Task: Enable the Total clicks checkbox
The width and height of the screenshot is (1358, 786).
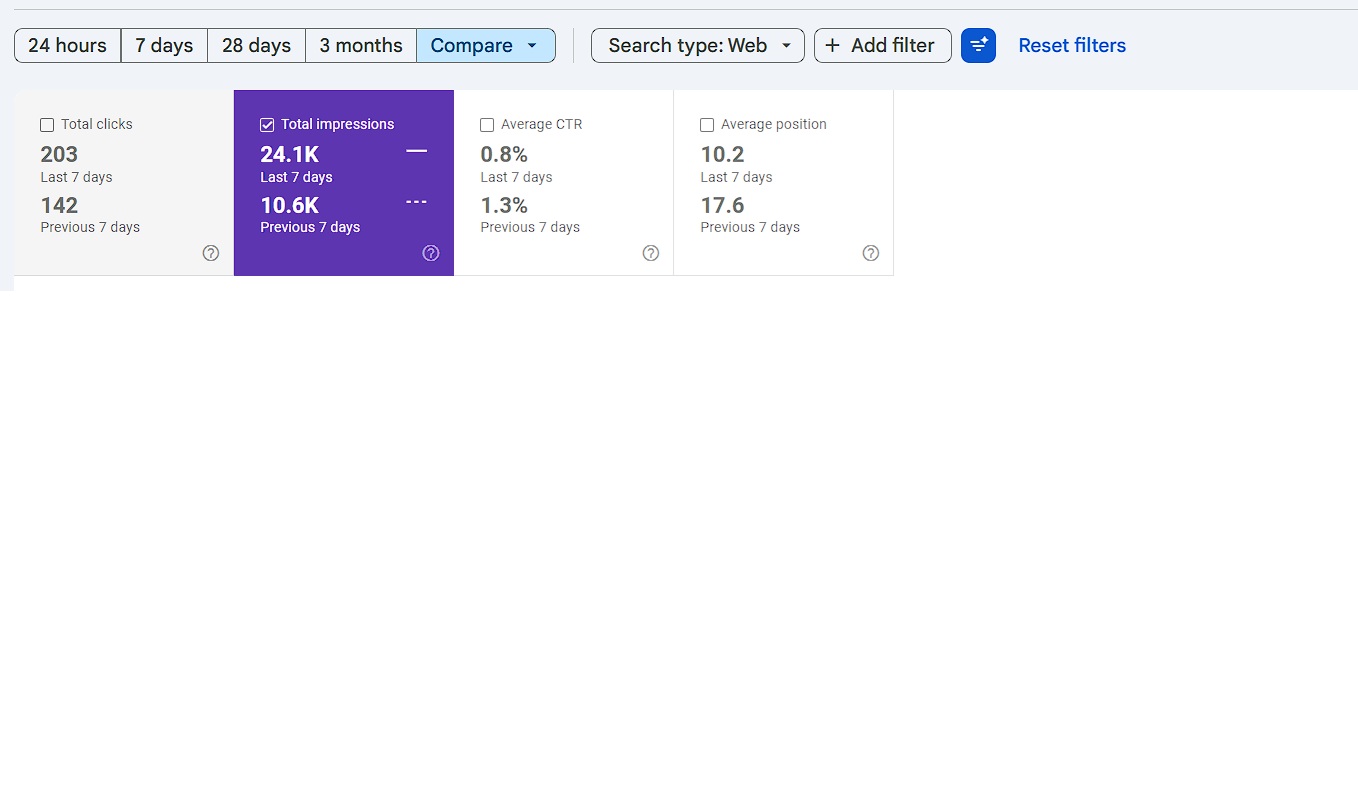Action: [x=47, y=125]
